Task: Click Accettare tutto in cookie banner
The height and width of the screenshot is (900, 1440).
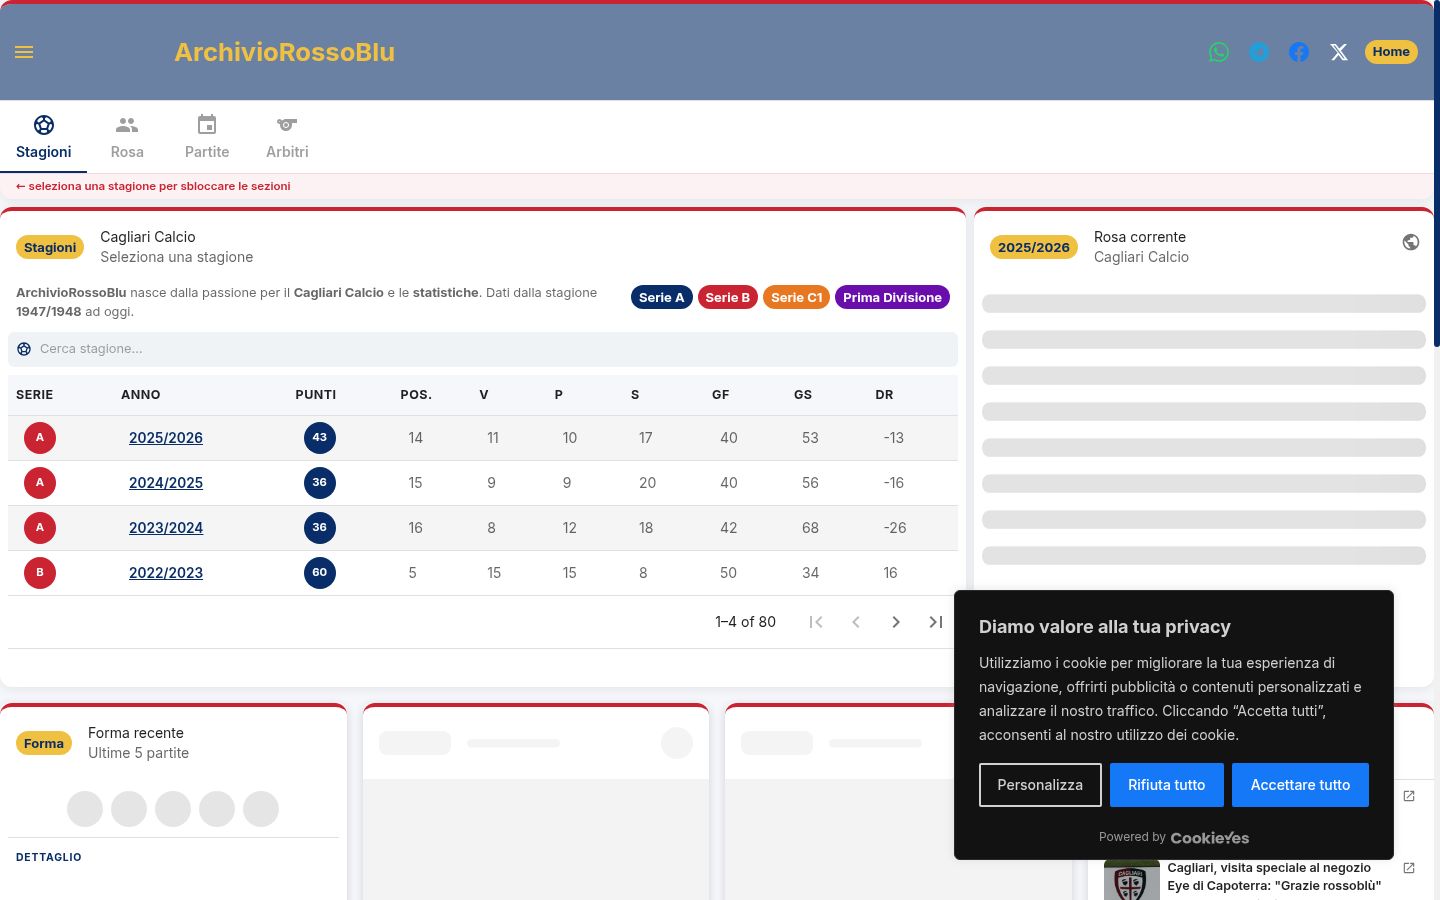Action: [x=1300, y=785]
